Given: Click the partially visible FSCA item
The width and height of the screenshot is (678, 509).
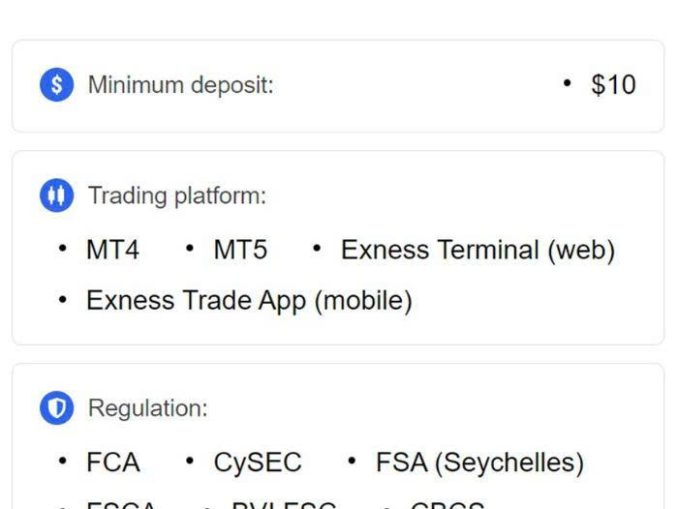Looking at the screenshot, I should (x=121, y=505).
